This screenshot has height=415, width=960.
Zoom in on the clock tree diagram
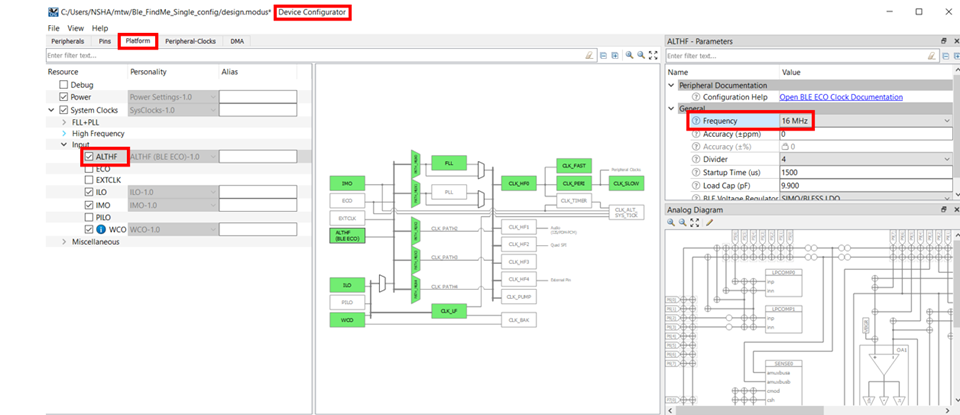click(x=629, y=55)
